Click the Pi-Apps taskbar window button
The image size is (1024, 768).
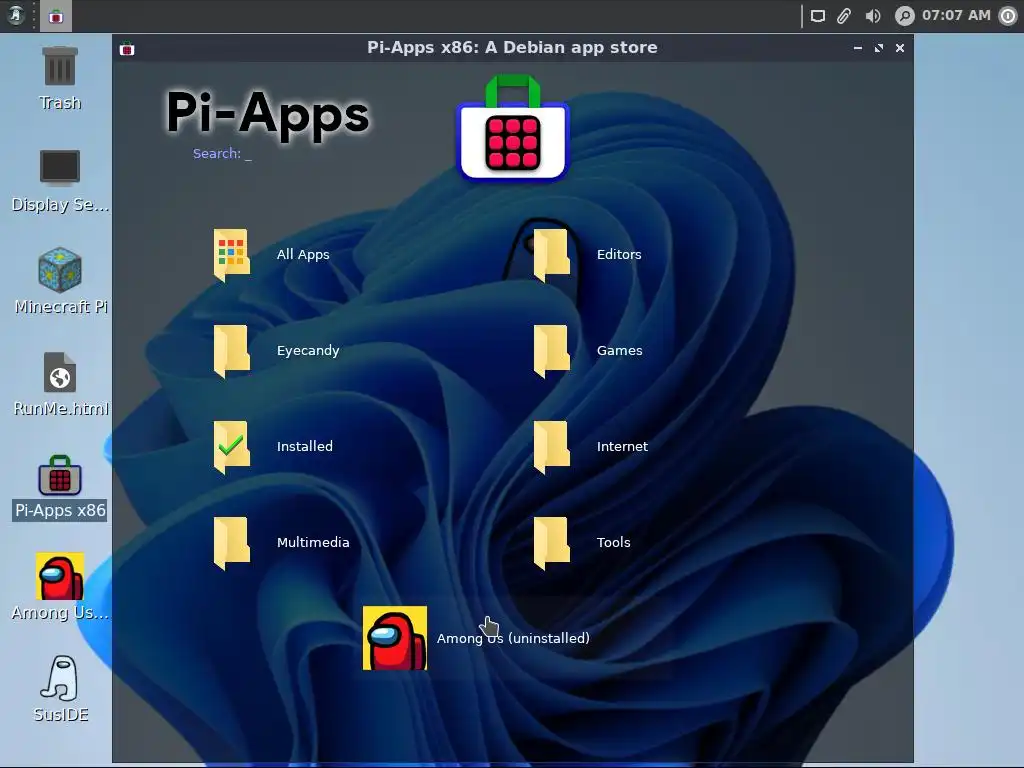(56, 16)
